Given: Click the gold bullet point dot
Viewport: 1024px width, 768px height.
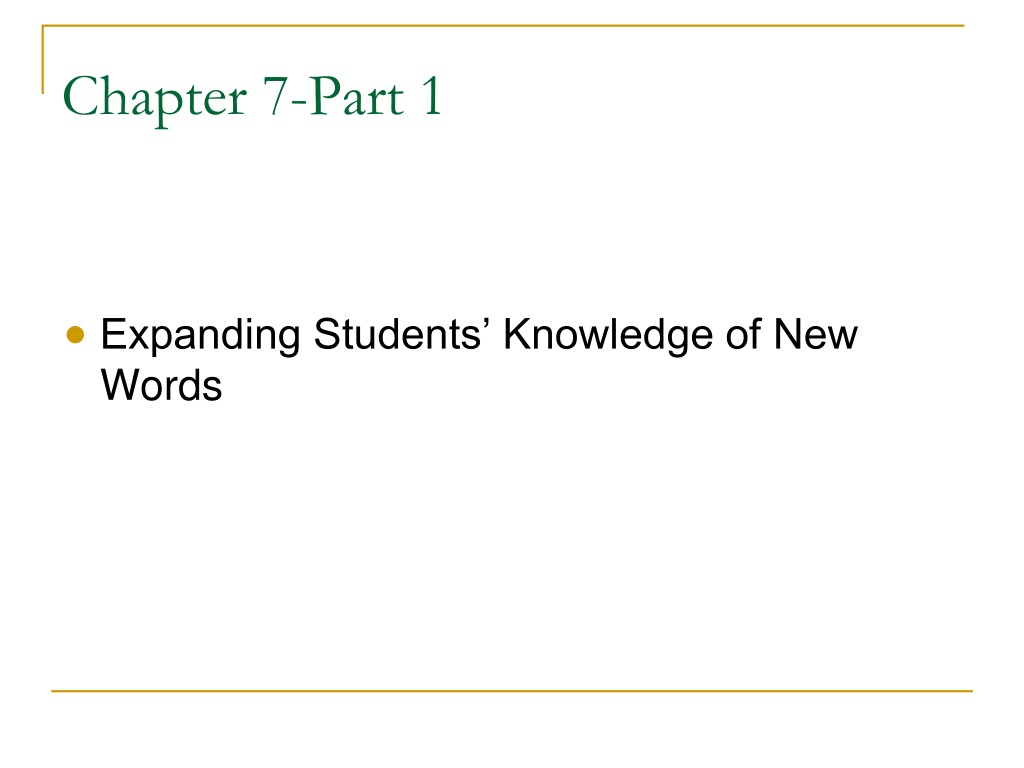Looking at the screenshot, I should (x=76, y=335).
